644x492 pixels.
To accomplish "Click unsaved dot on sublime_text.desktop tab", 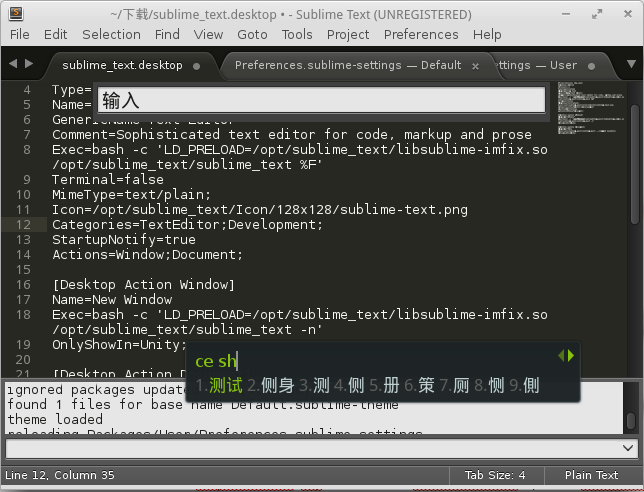I will coord(196,66).
